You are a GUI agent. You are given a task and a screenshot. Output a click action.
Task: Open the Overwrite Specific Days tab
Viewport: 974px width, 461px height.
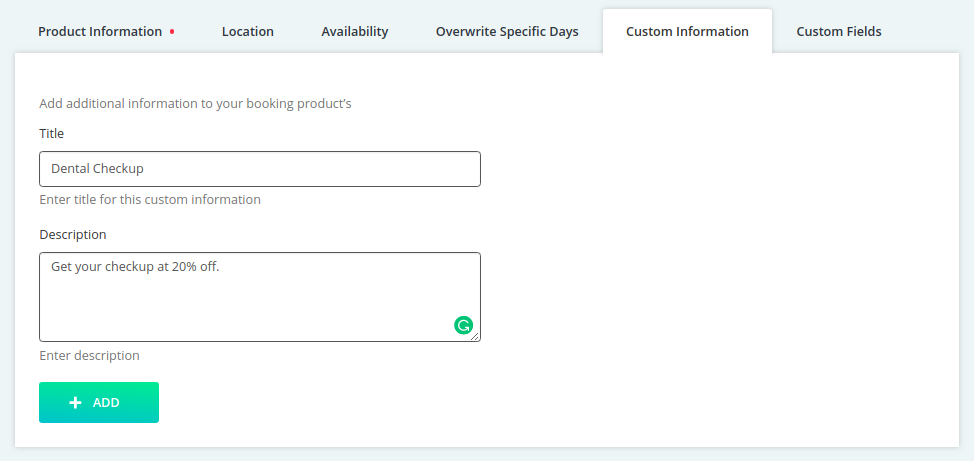(x=507, y=32)
